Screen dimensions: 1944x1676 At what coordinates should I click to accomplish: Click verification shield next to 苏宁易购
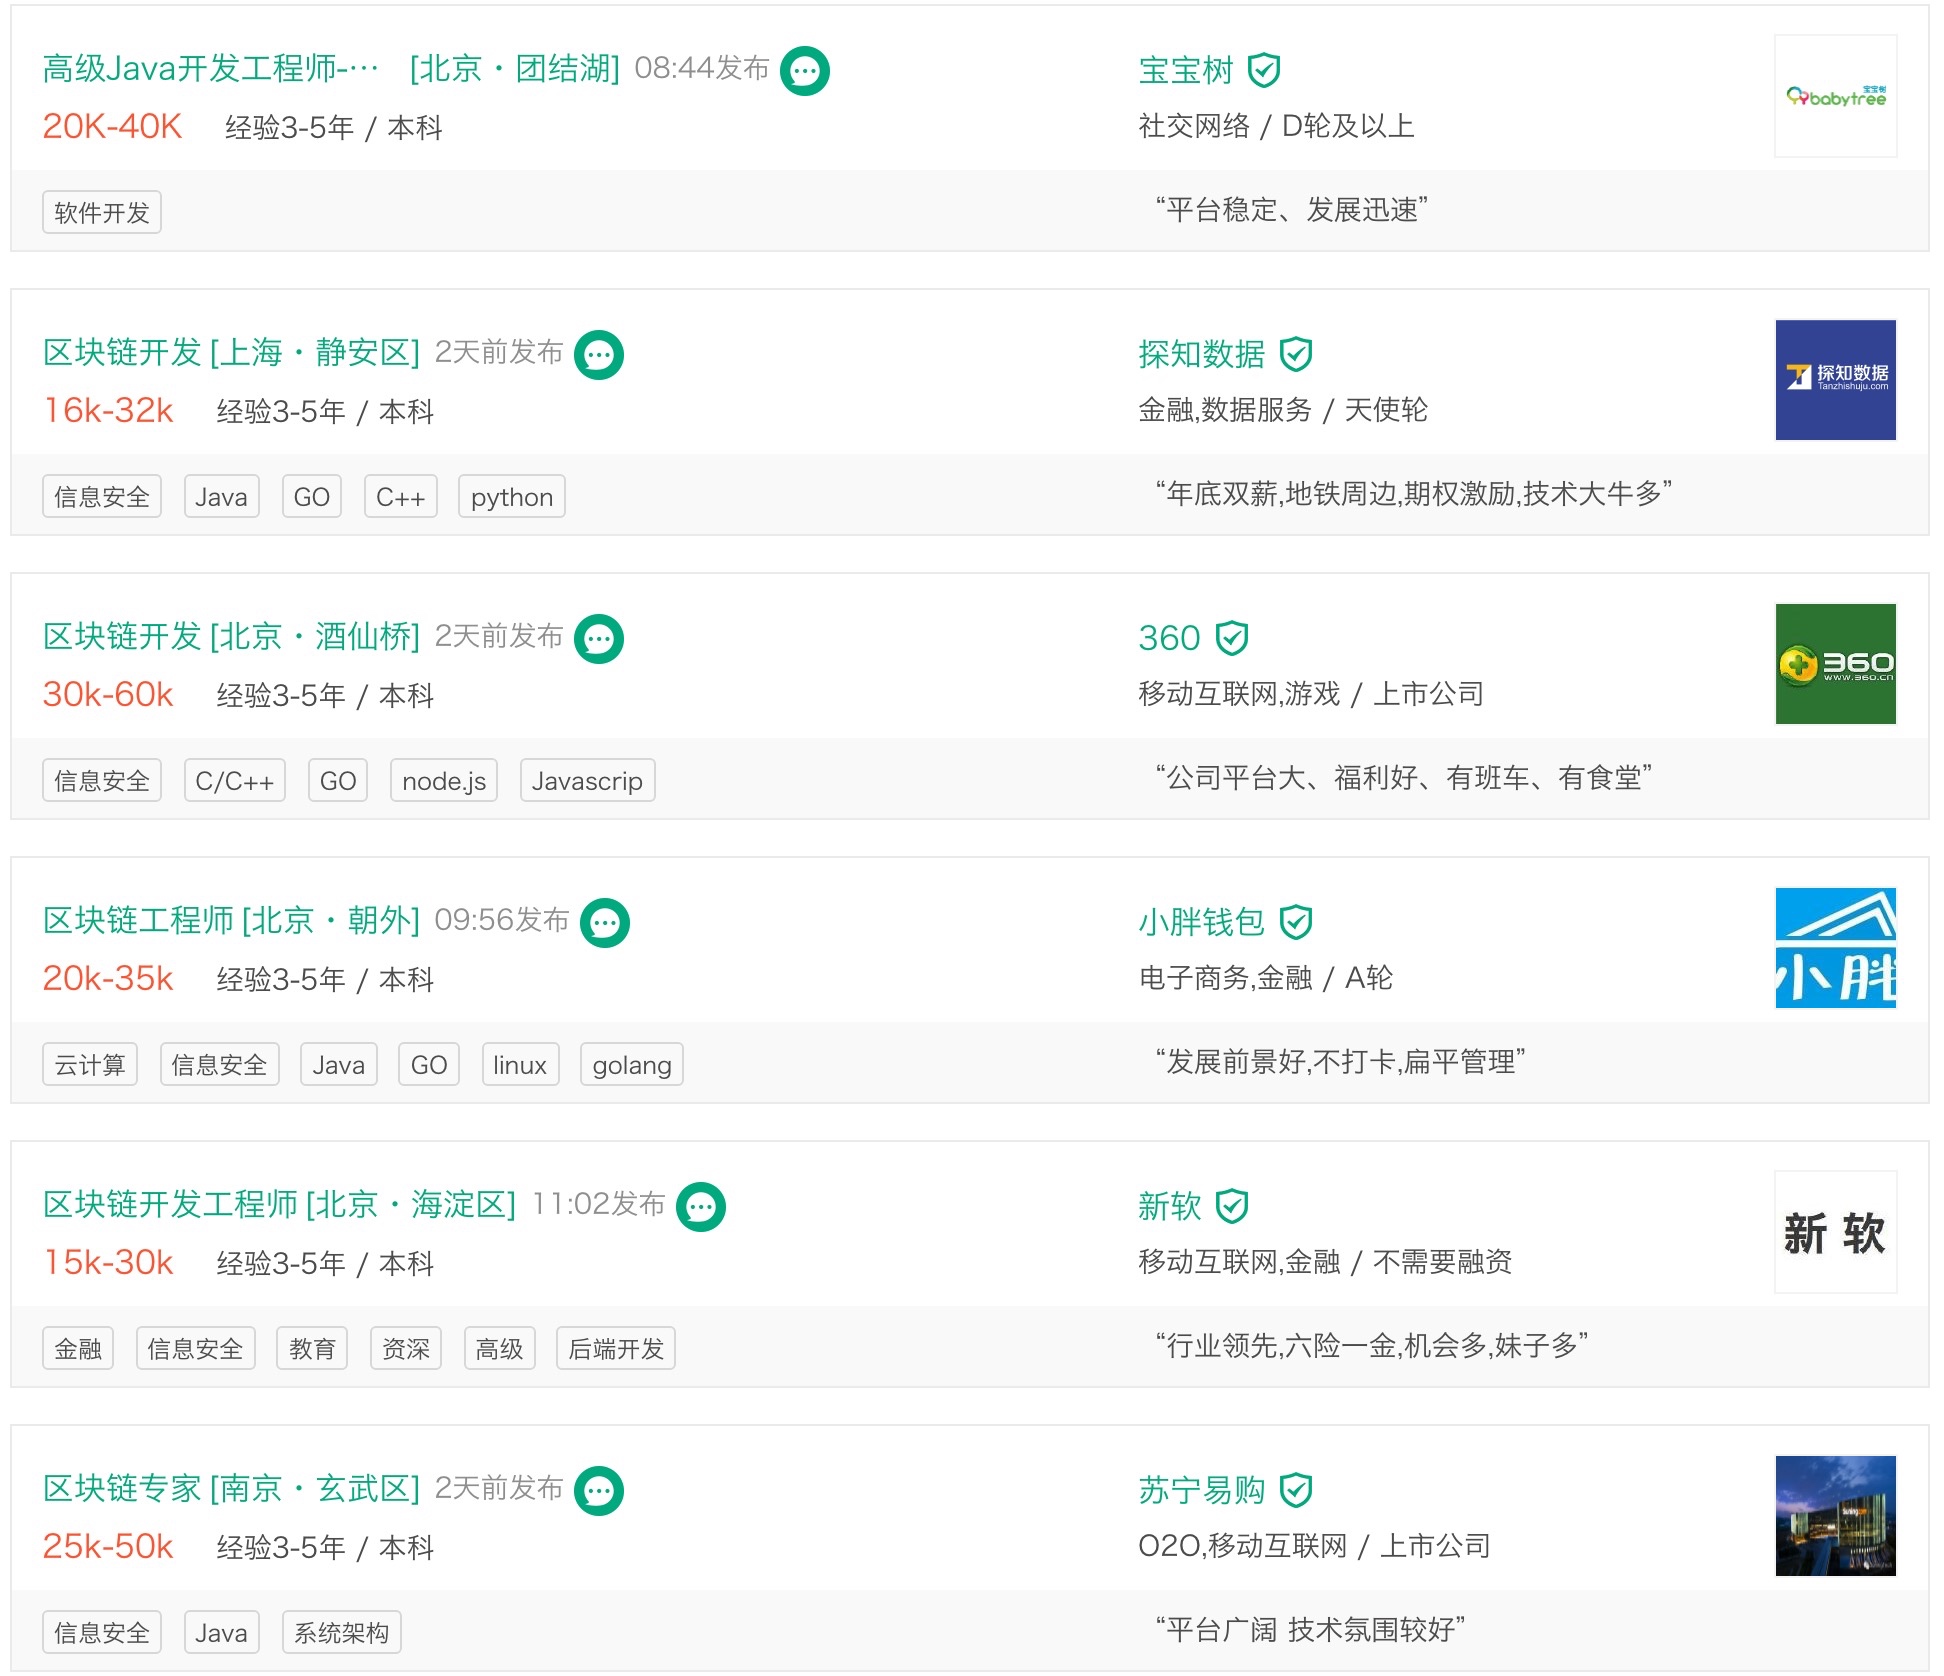1296,1490
